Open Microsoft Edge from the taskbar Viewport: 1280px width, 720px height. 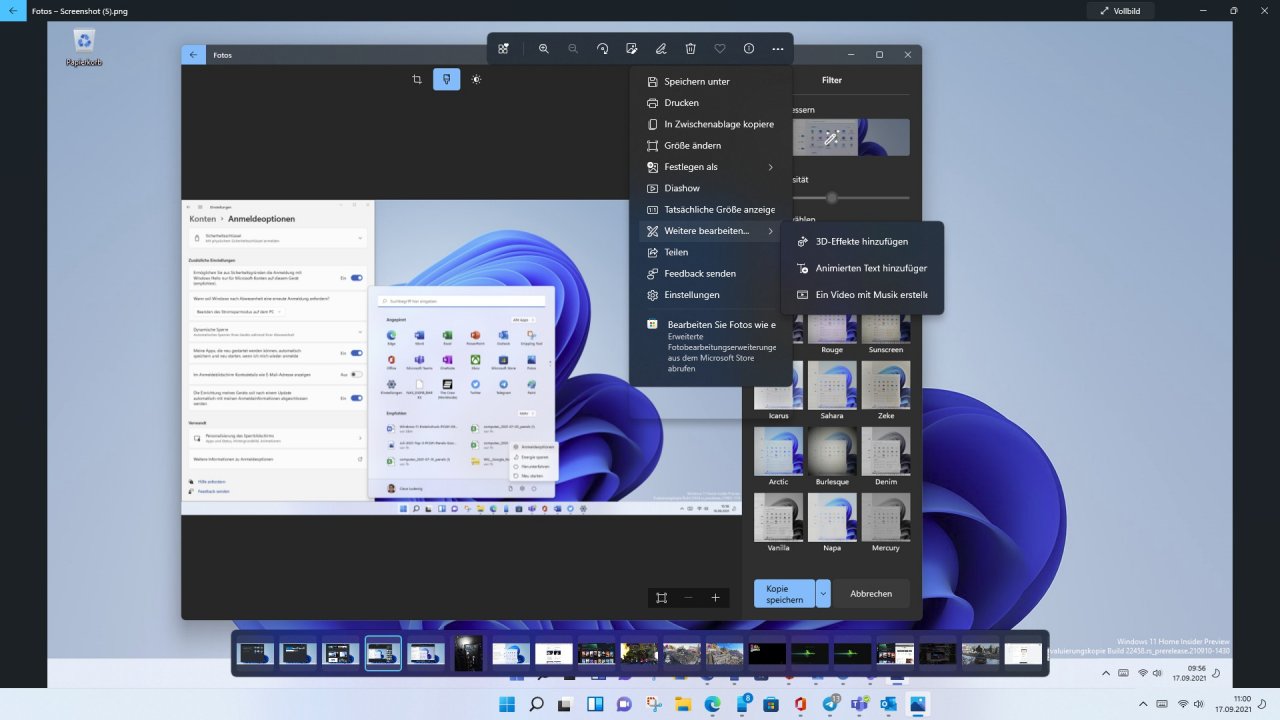[x=712, y=704]
